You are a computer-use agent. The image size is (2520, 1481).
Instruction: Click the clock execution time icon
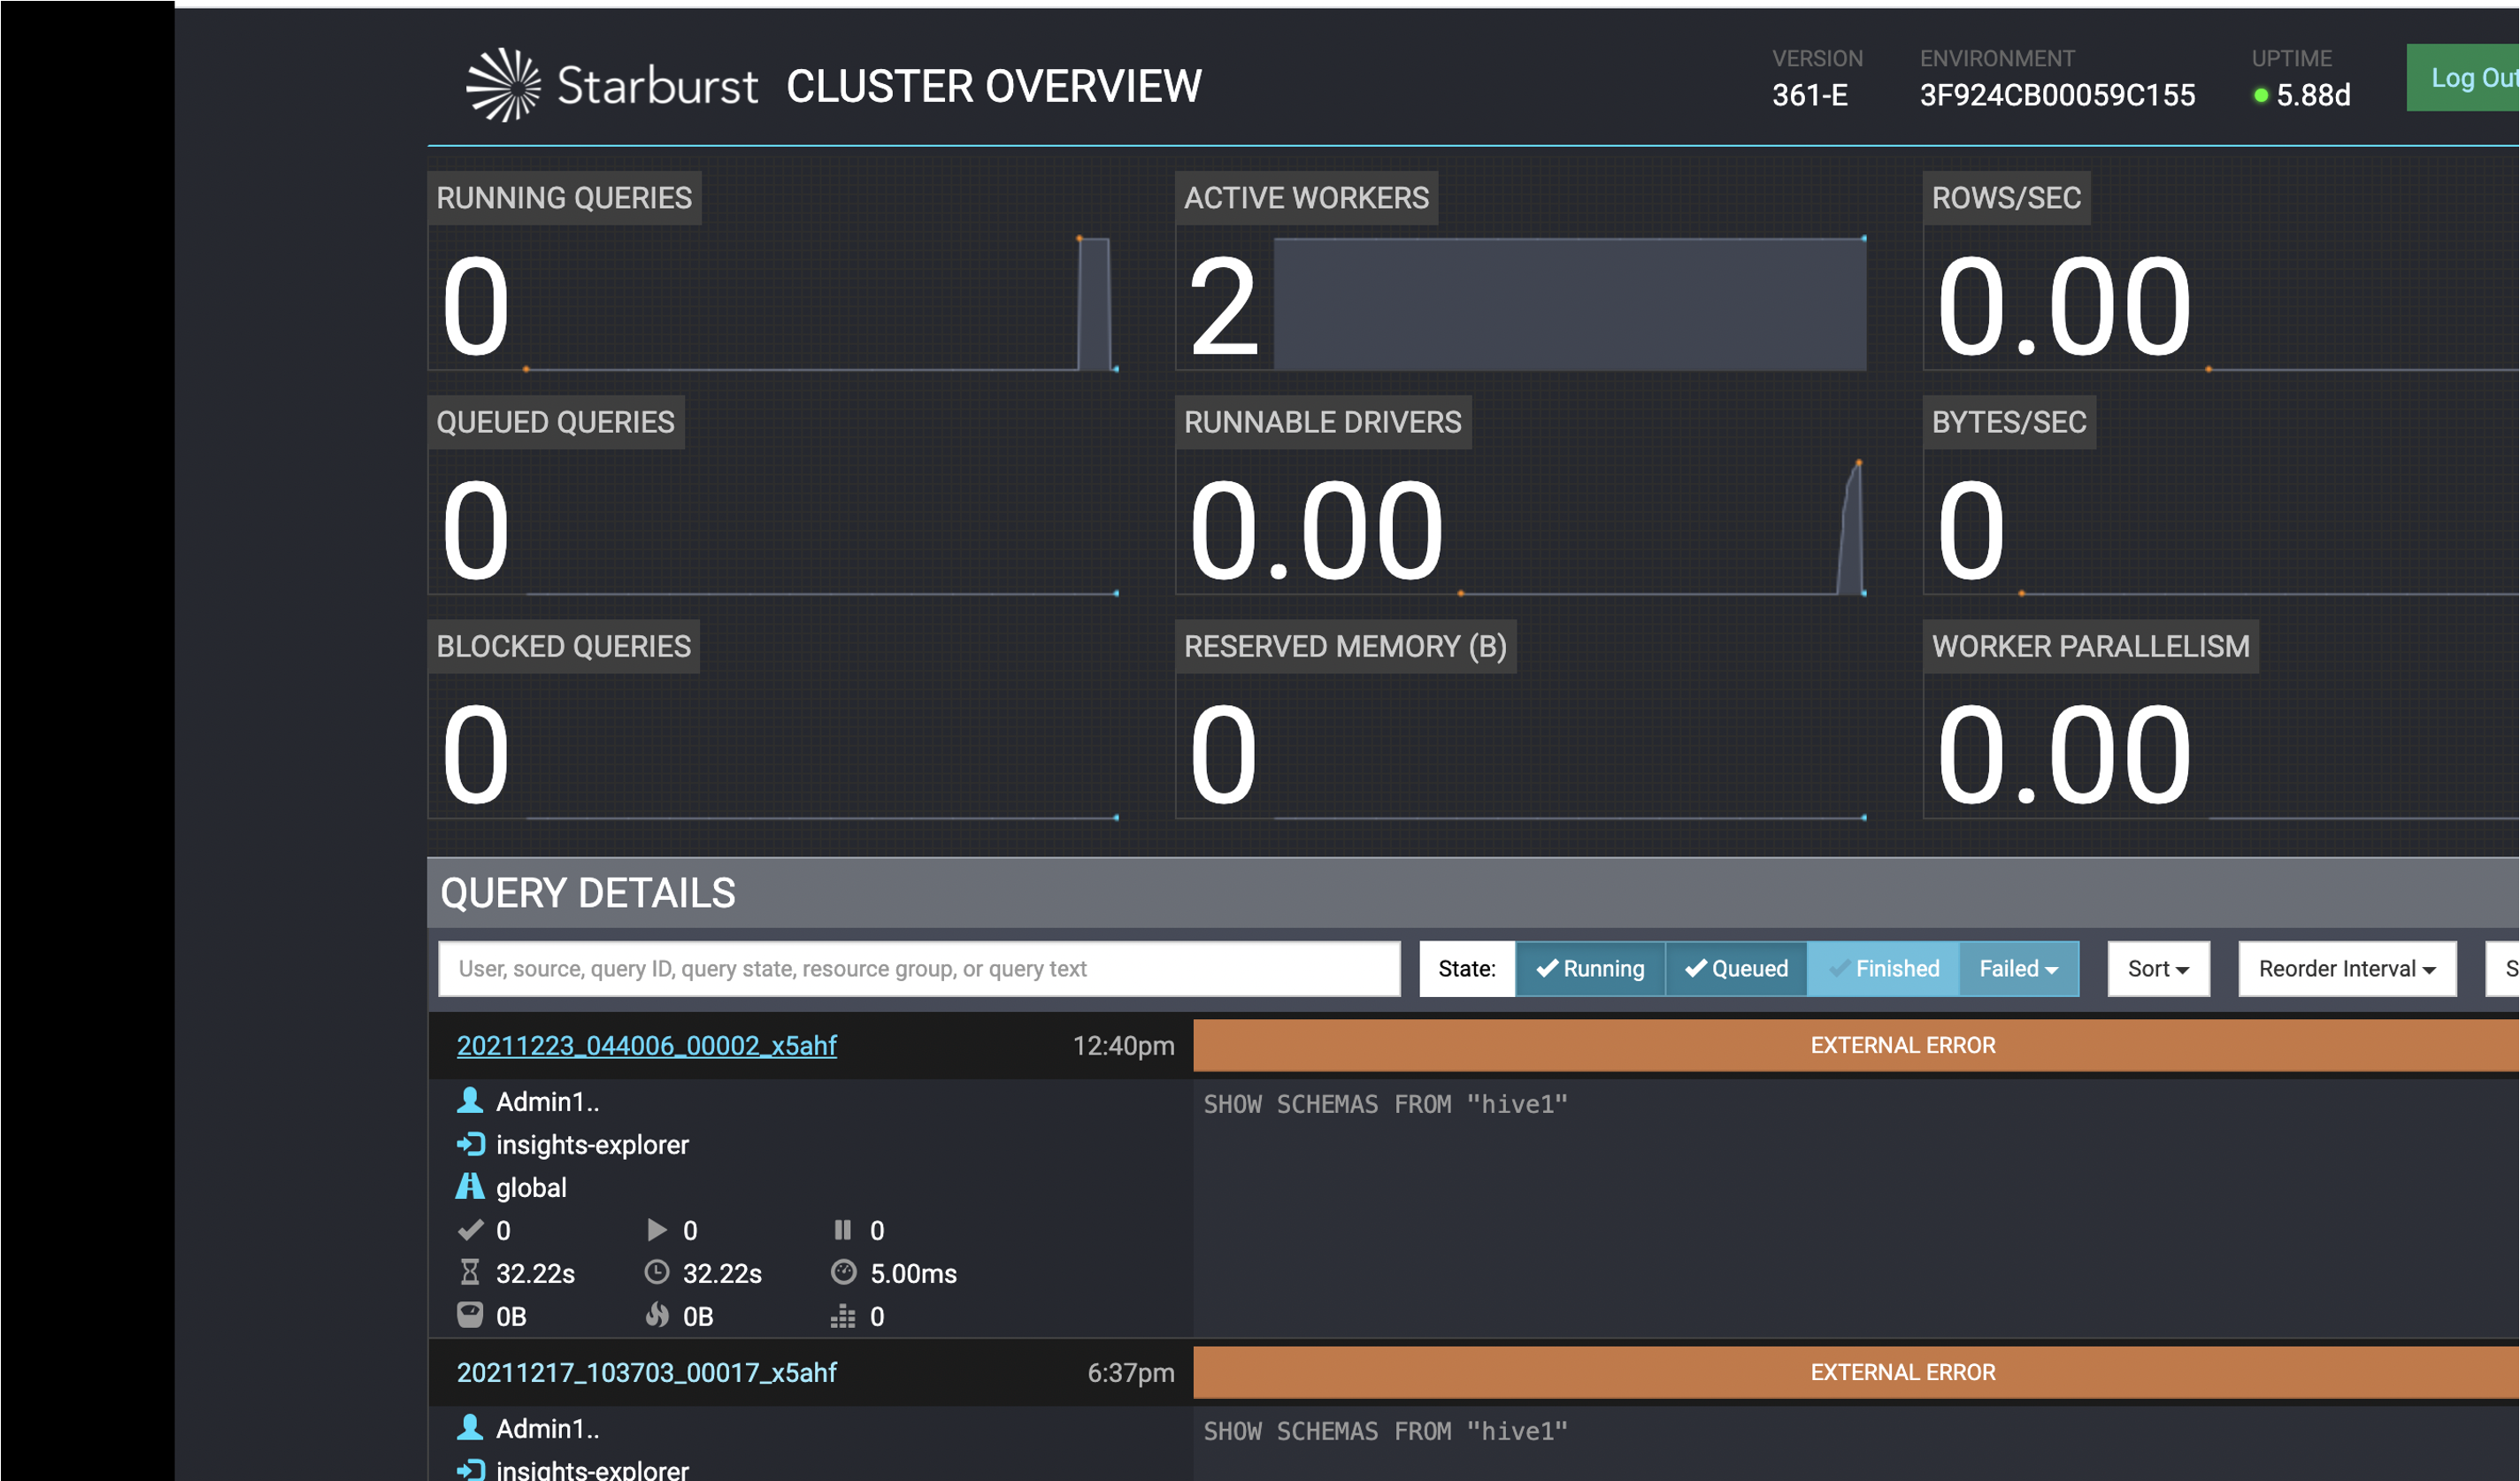(657, 1272)
